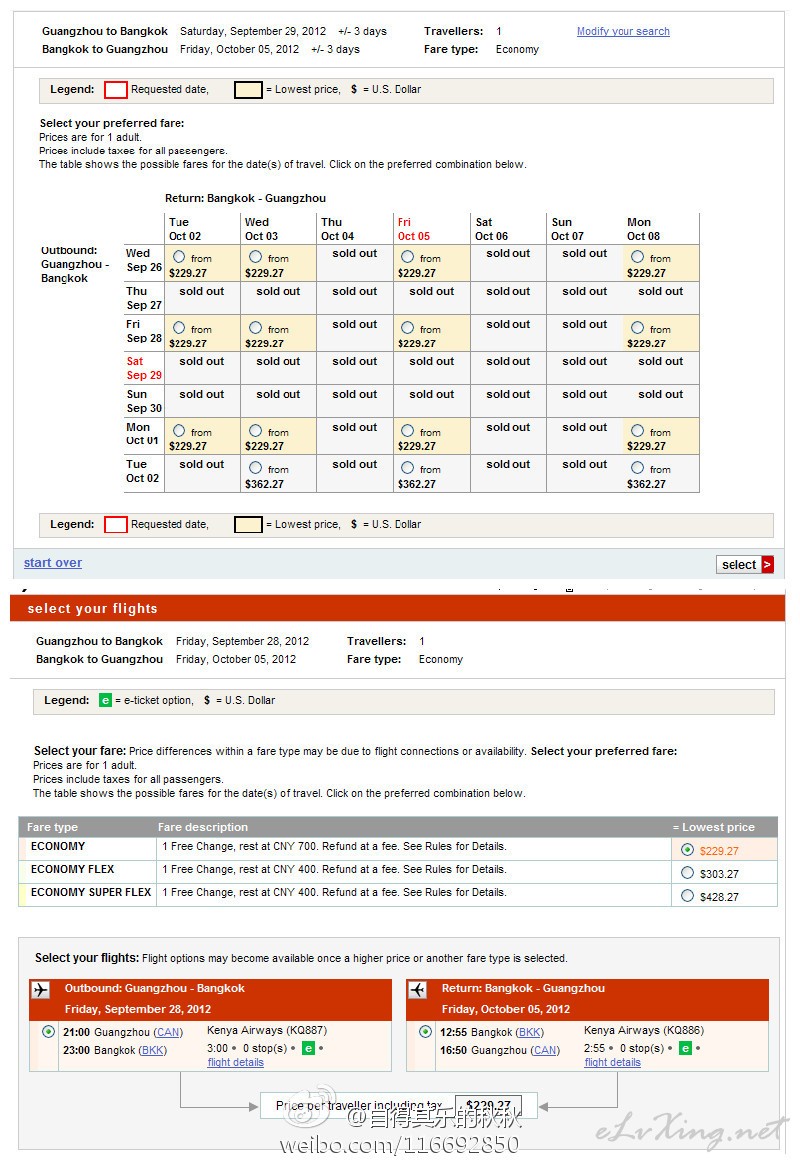Screen dimensions: 800x1164
Task: Click 'Return: Bangkok - Guangzhou' title above fare grid
Action: [245, 198]
